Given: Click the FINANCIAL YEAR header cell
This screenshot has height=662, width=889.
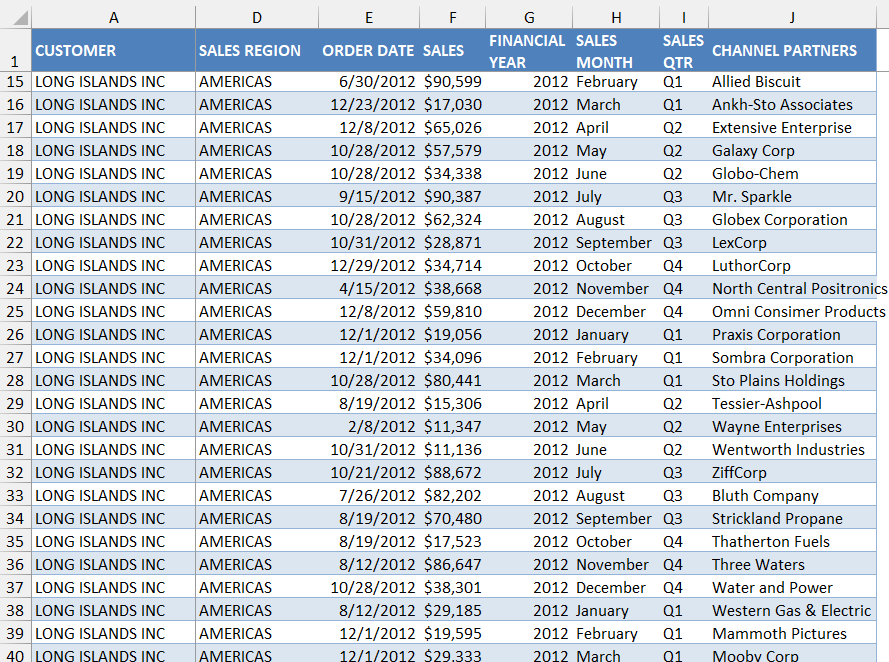Looking at the screenshot, I should click(x=529, y=50).
